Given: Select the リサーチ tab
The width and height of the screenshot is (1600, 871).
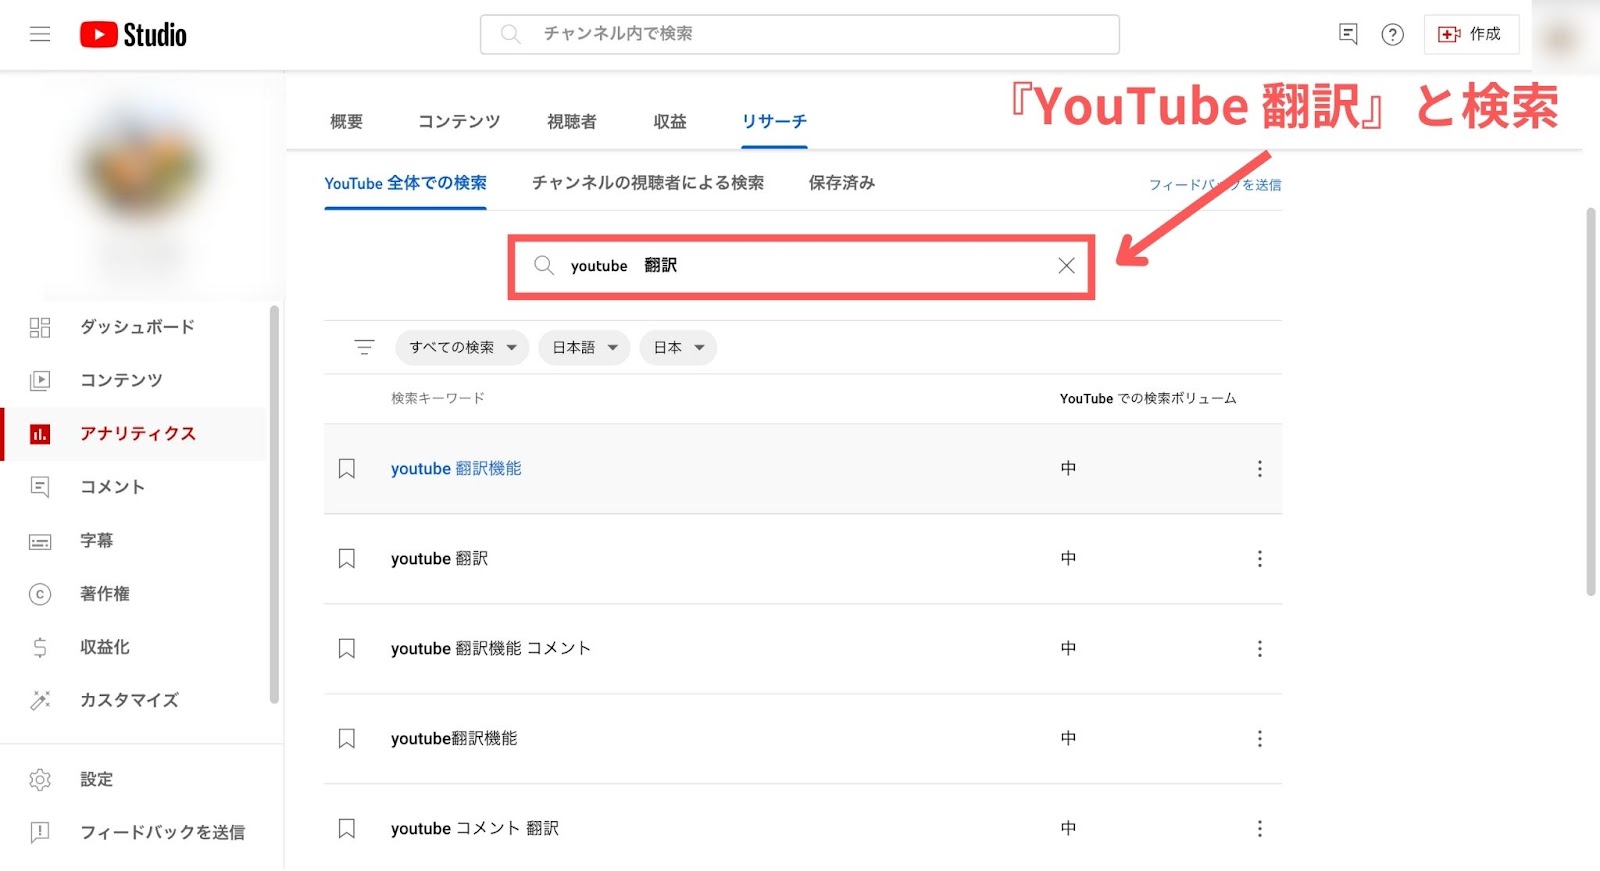Looking at the screenshot, I should click(774, 121).
